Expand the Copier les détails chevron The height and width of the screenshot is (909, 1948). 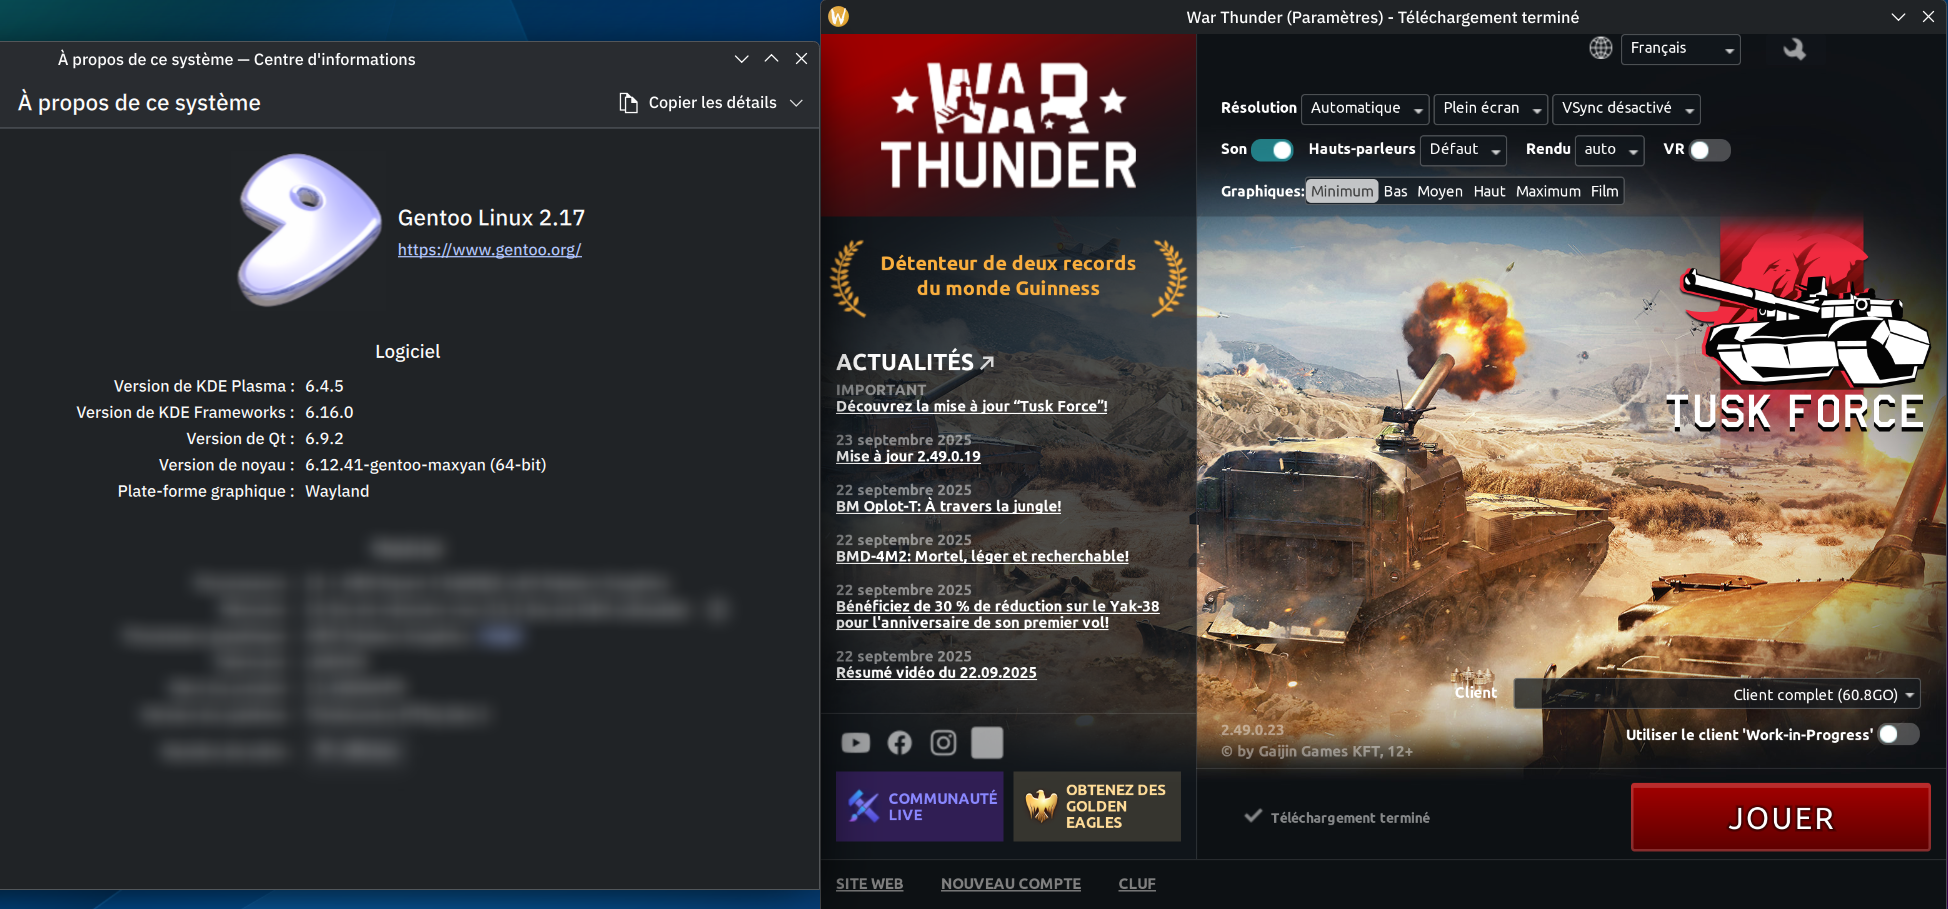(x=796, y=103)
